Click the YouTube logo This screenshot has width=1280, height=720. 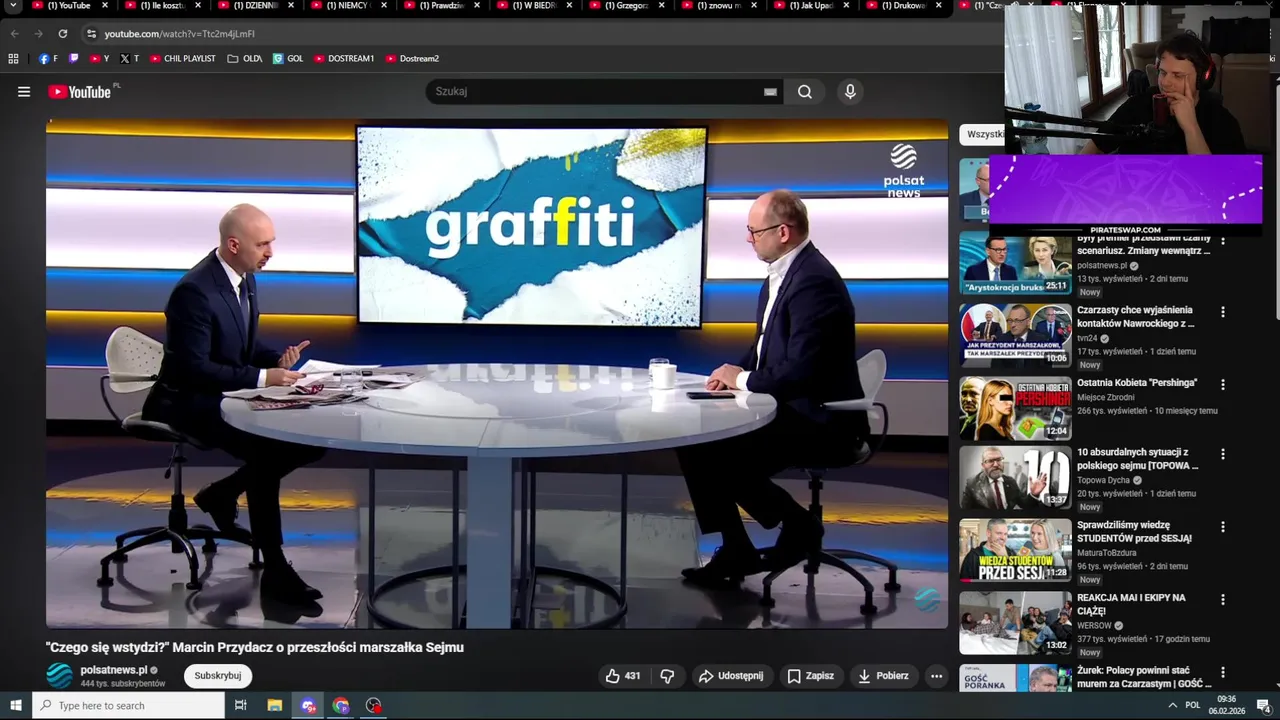click(80, 92)
